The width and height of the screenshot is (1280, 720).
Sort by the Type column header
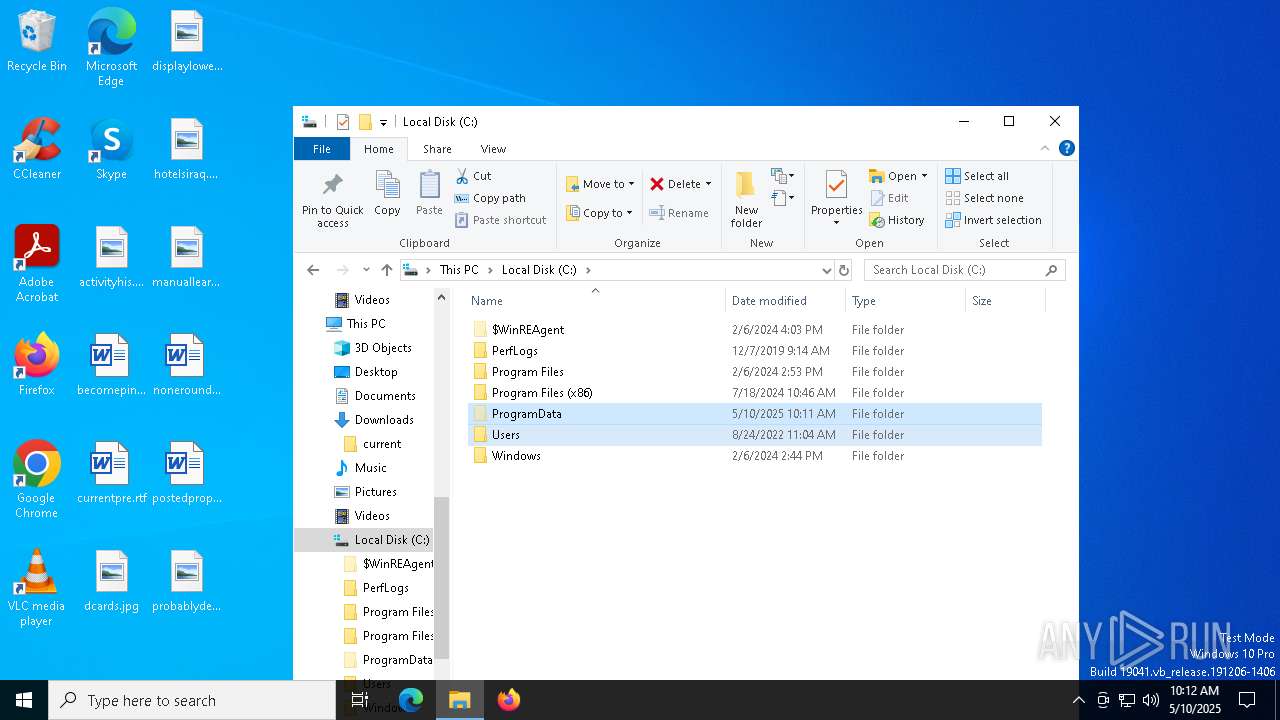pos(905,301)
